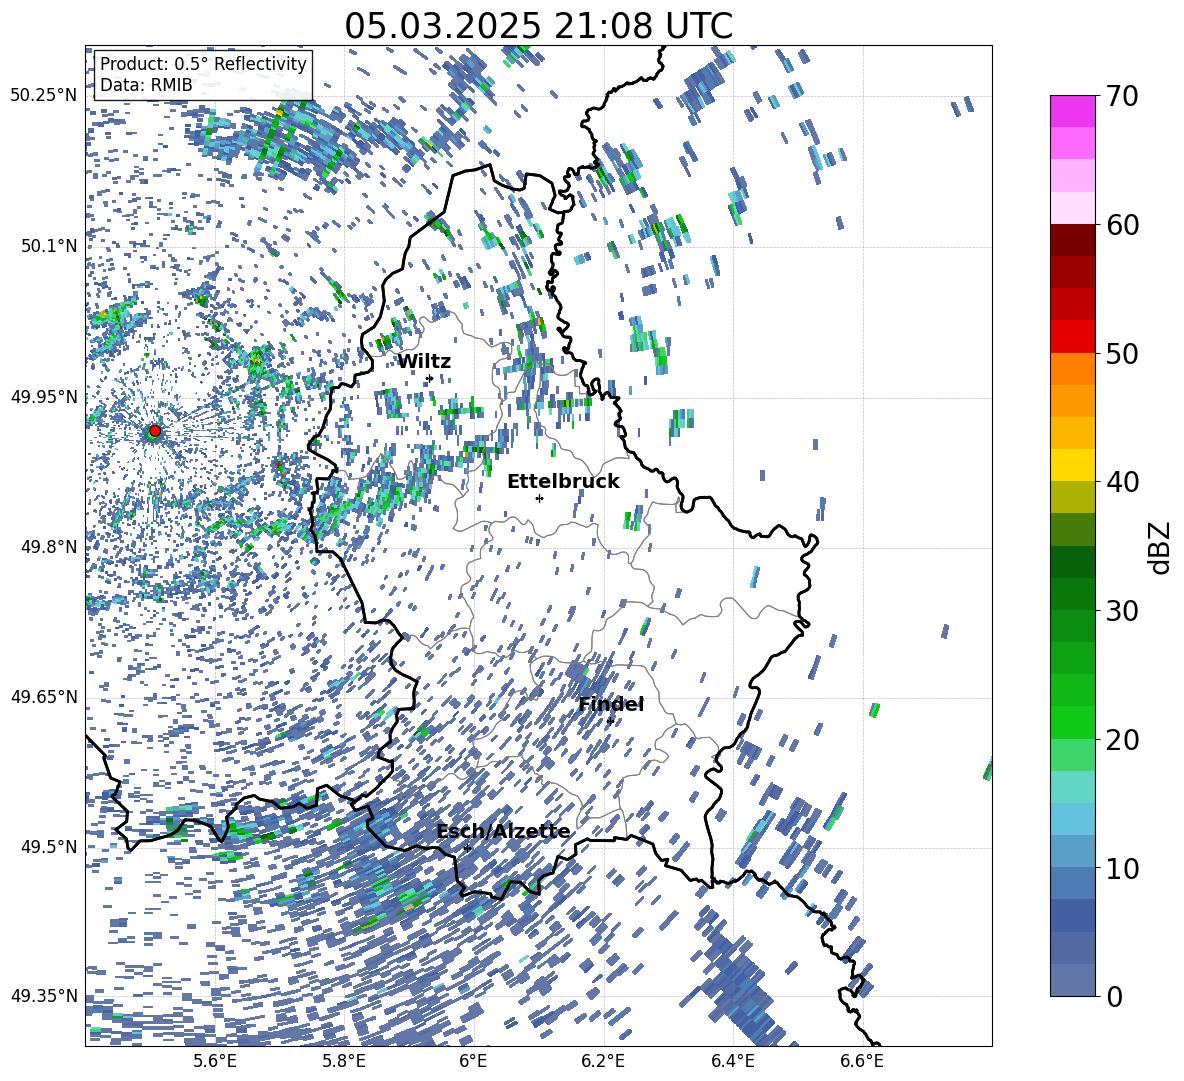Click the 6.4°E longitude label
This screenshot has width=1184, height=1081.
pos(732,1061)
